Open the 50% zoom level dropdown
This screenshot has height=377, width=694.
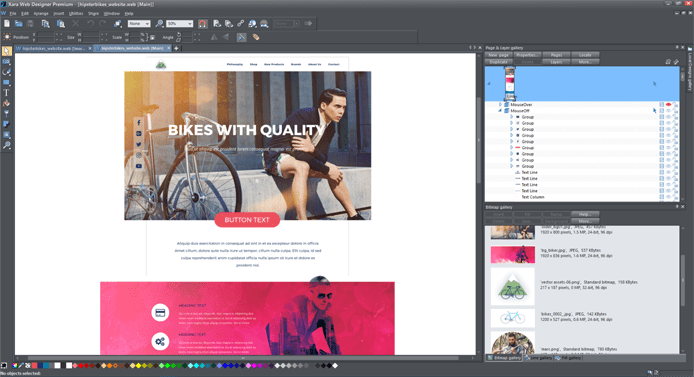180,23
